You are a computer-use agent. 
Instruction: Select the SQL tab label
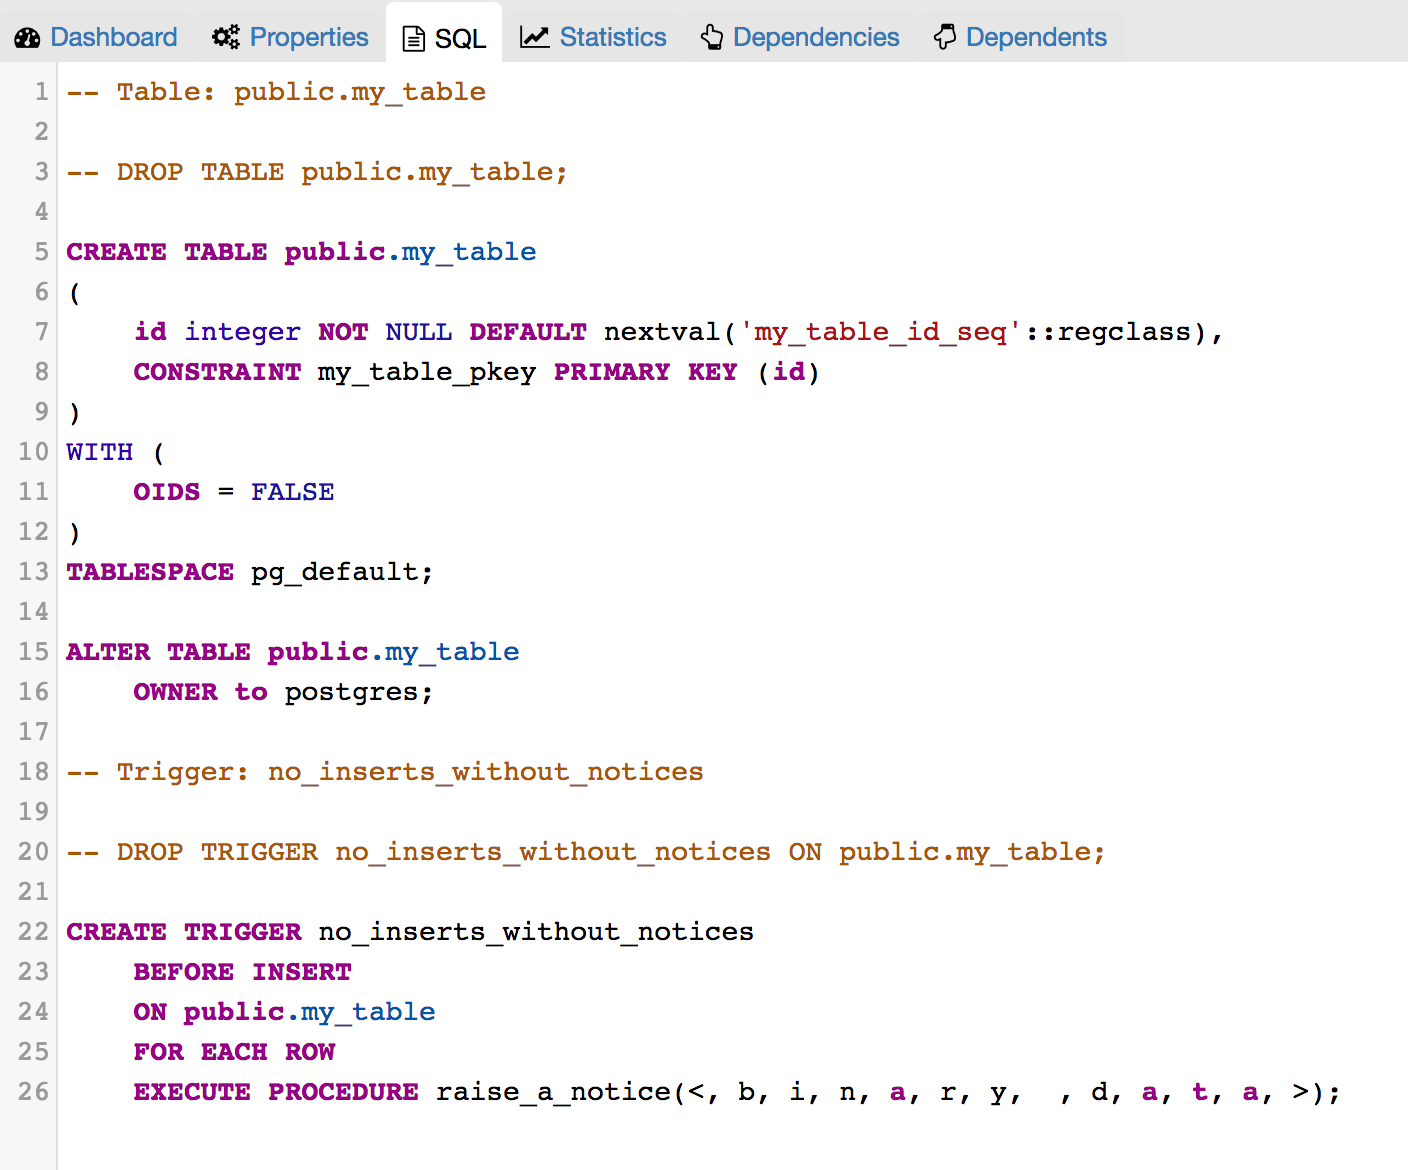tap(460, 39)
